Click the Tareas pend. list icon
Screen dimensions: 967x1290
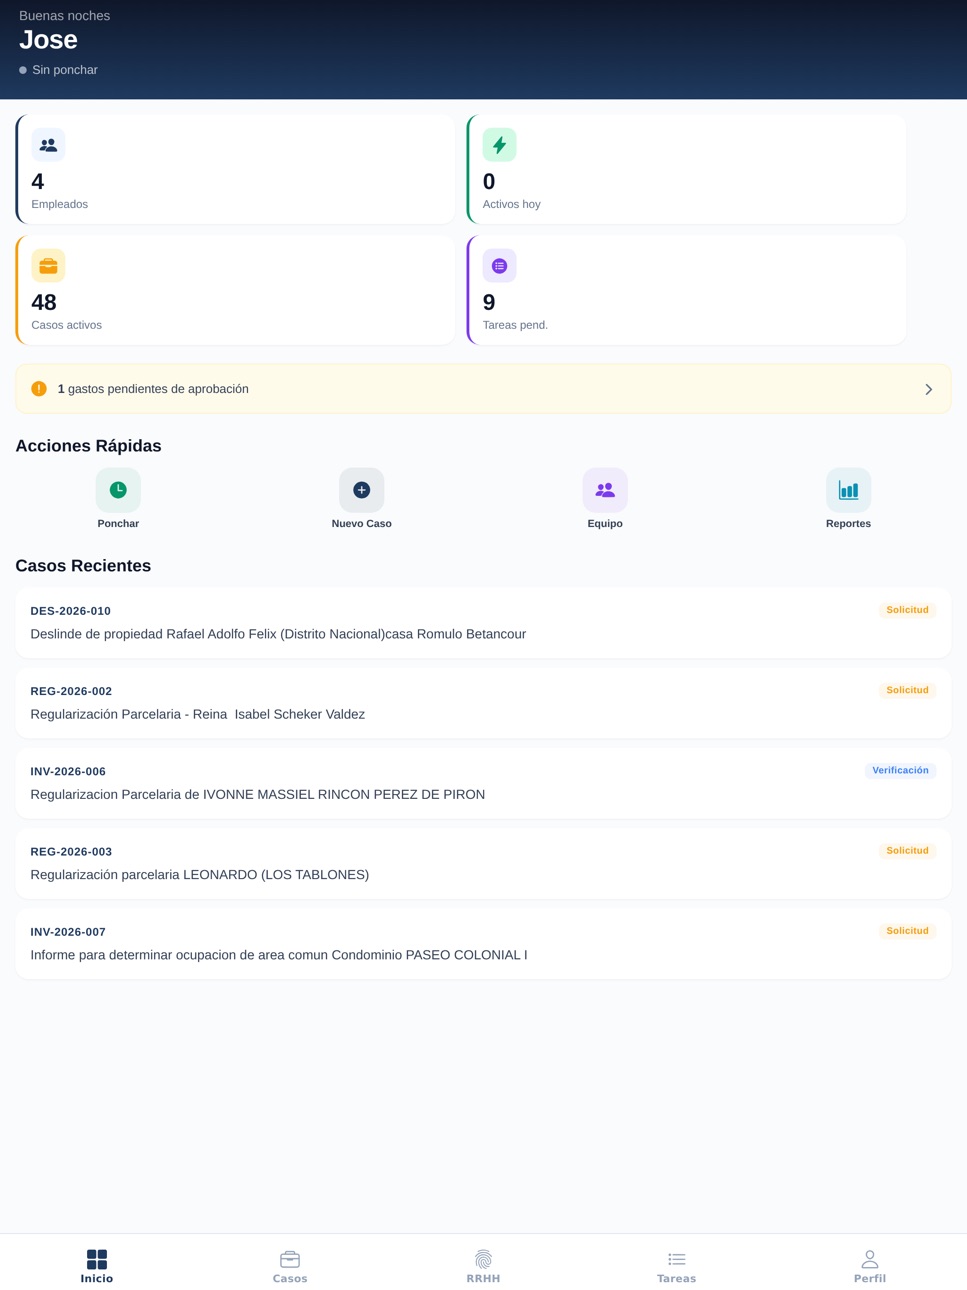499,266
